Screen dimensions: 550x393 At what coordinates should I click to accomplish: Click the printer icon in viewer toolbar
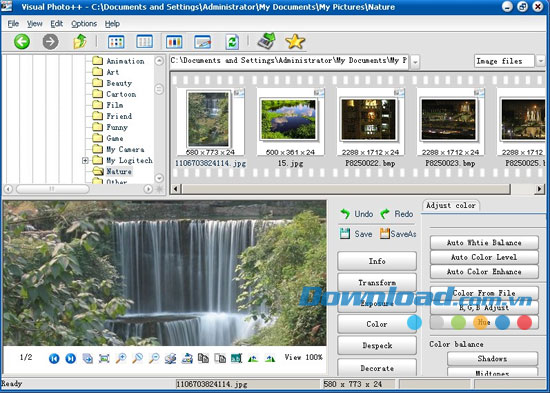[x=170, y=358]
